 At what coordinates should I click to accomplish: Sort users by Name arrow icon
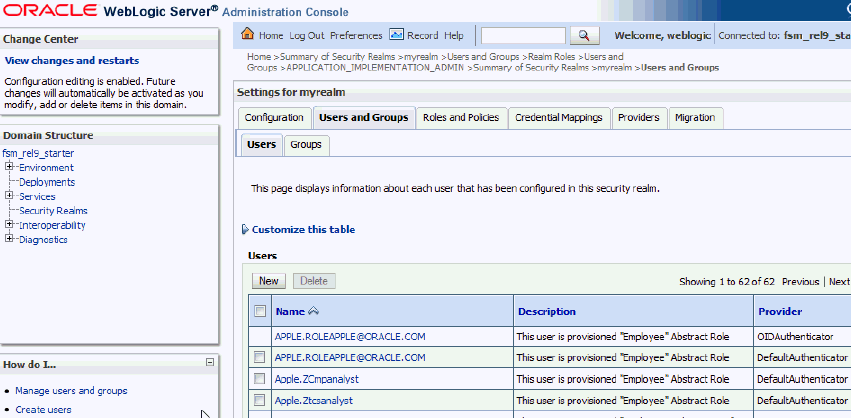coord(313,312)
